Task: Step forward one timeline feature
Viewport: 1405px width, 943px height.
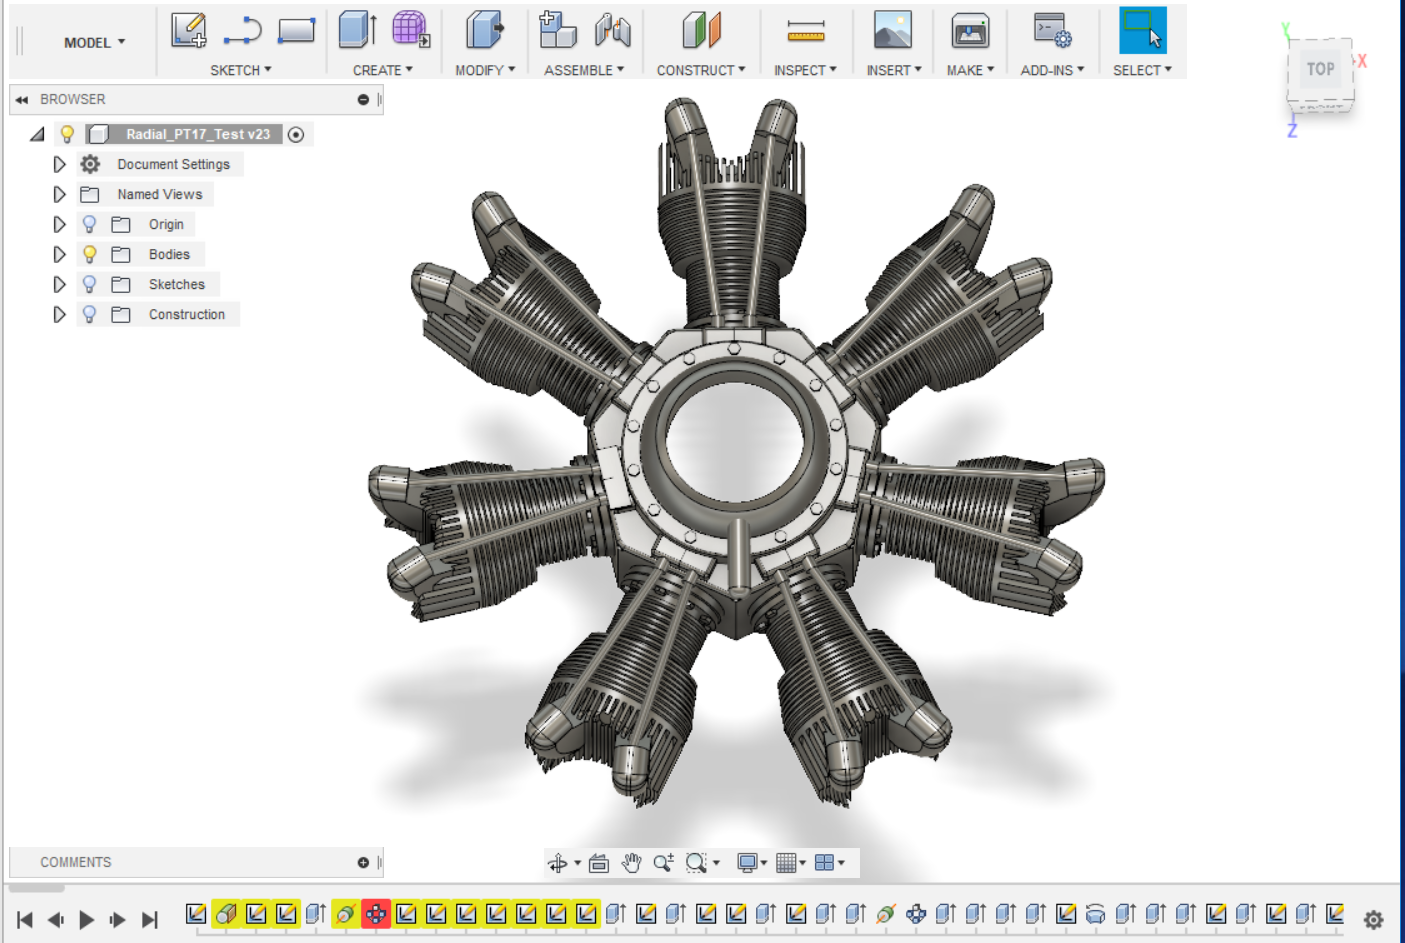Action: pos(118,920)
